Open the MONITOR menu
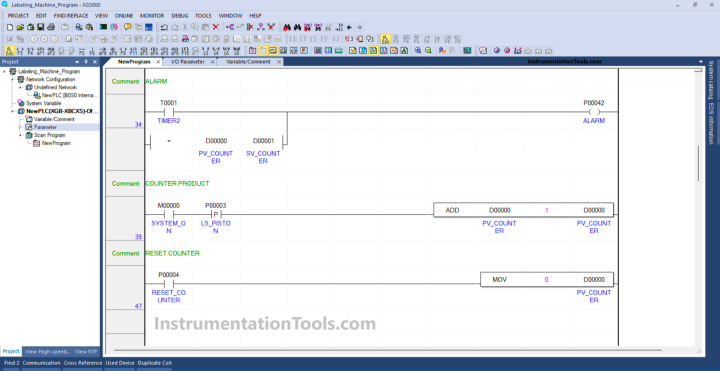 152,16
